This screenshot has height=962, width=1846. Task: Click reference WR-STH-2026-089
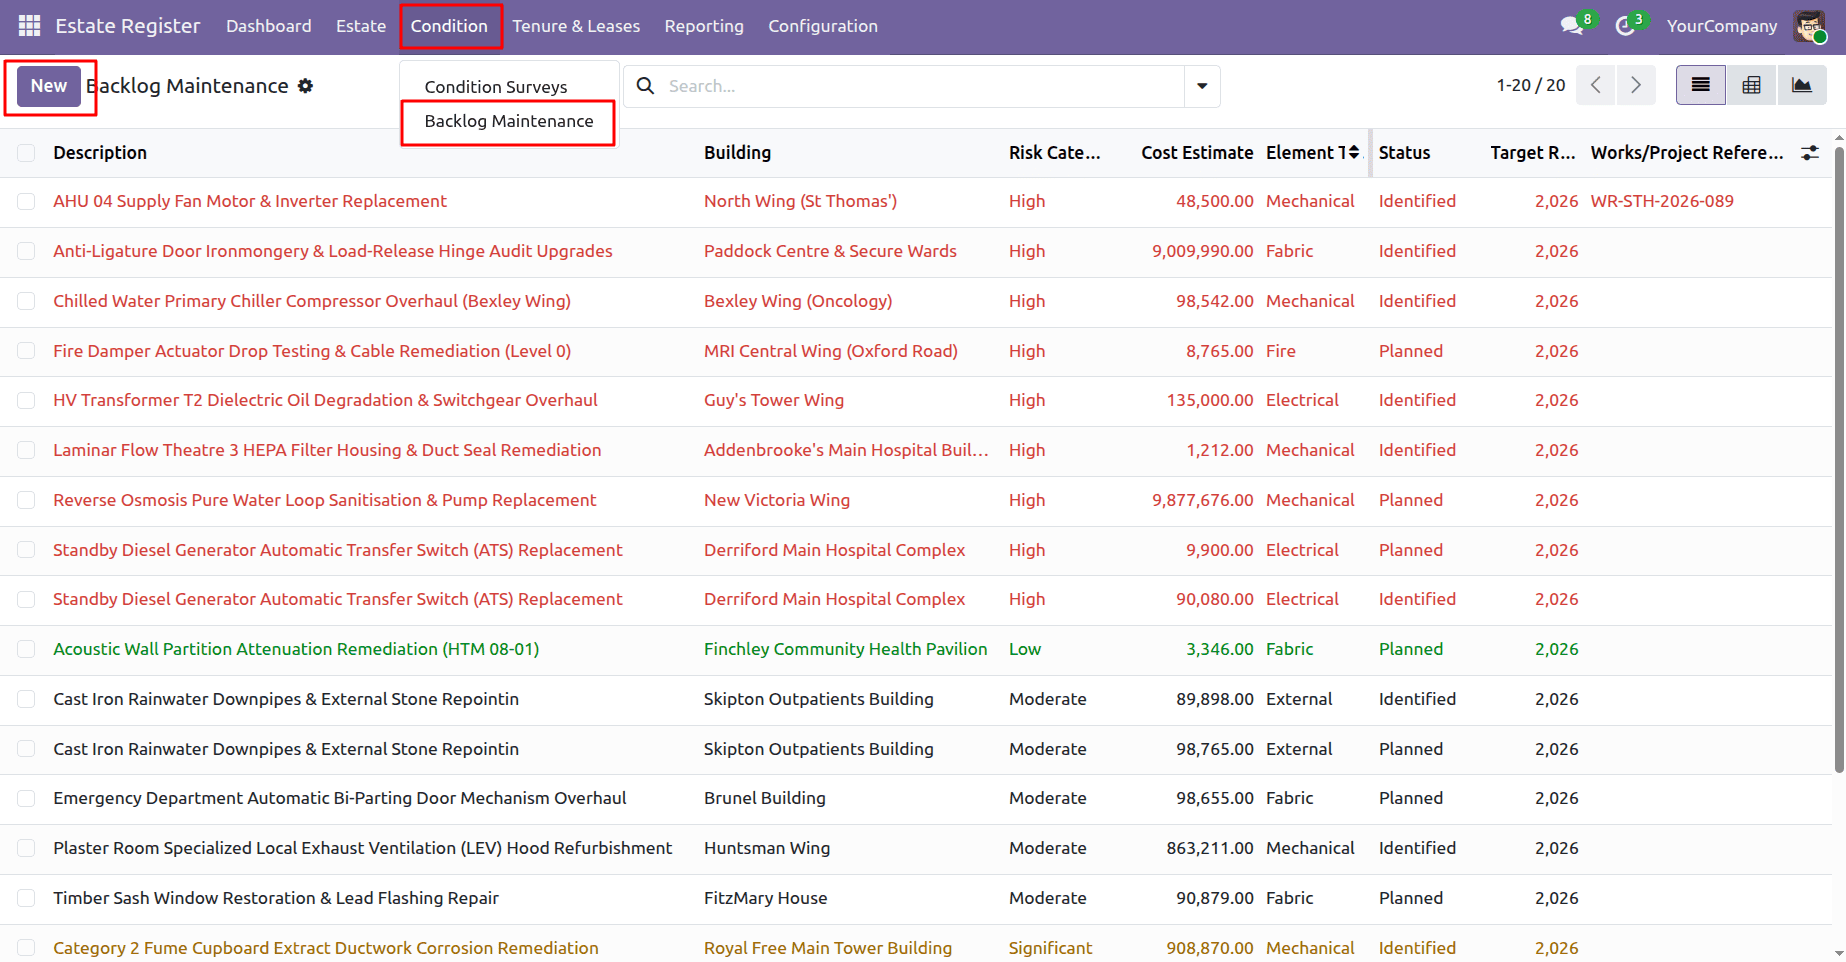point(1662,201)
